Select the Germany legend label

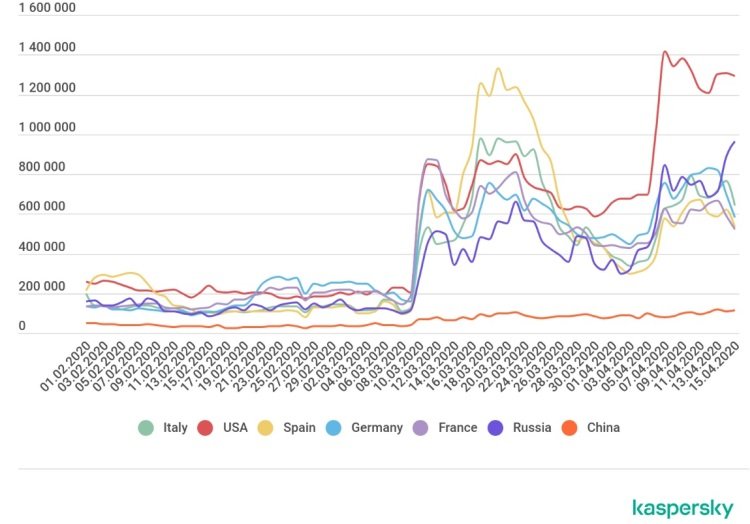[x=377, y=427]
